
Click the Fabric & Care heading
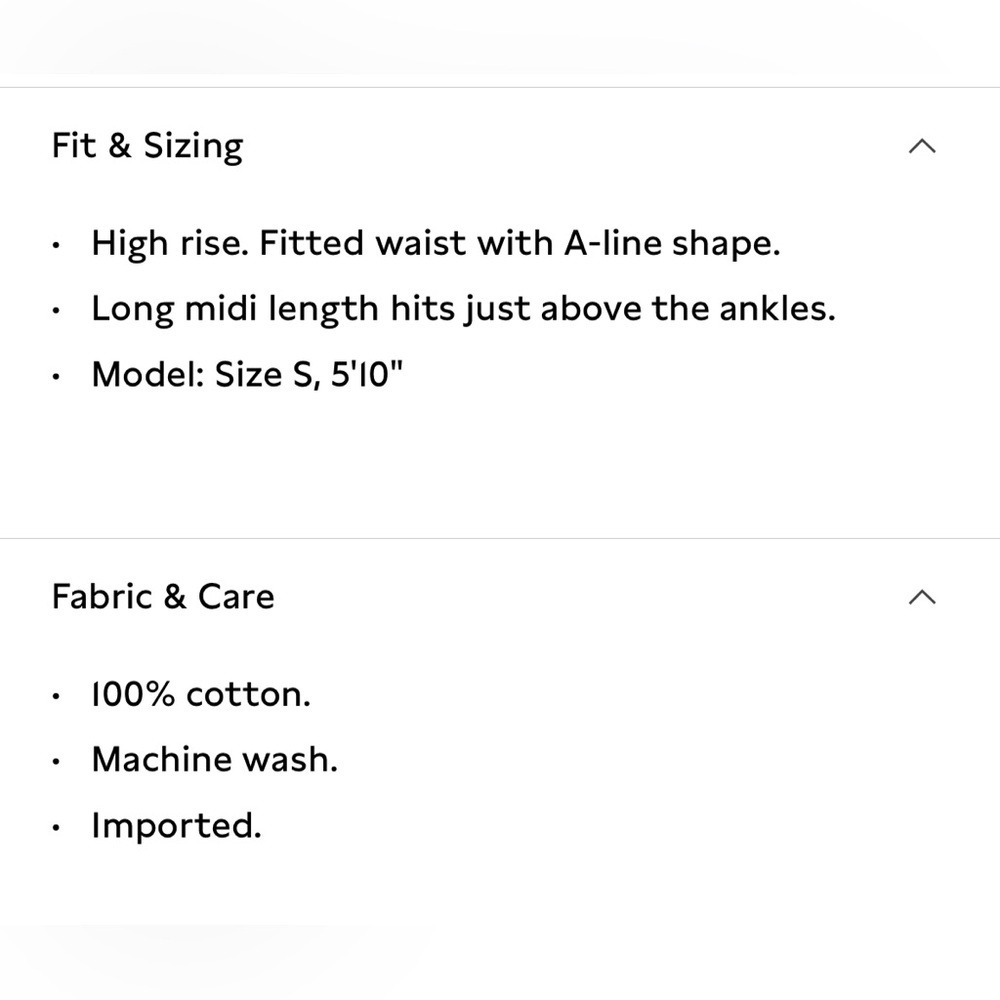163,597
